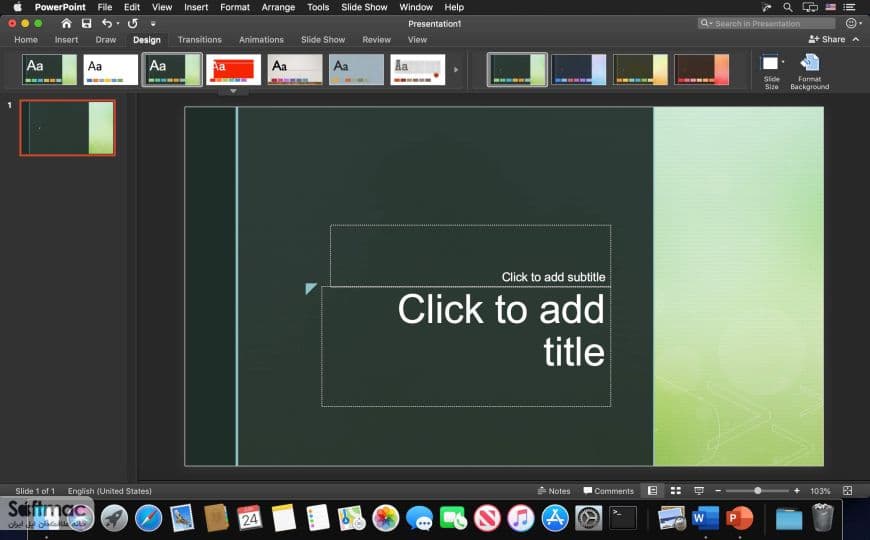Open the feedback smiley menu
Viewport: 870px width, 540px height.
click(x=853, y=23)
